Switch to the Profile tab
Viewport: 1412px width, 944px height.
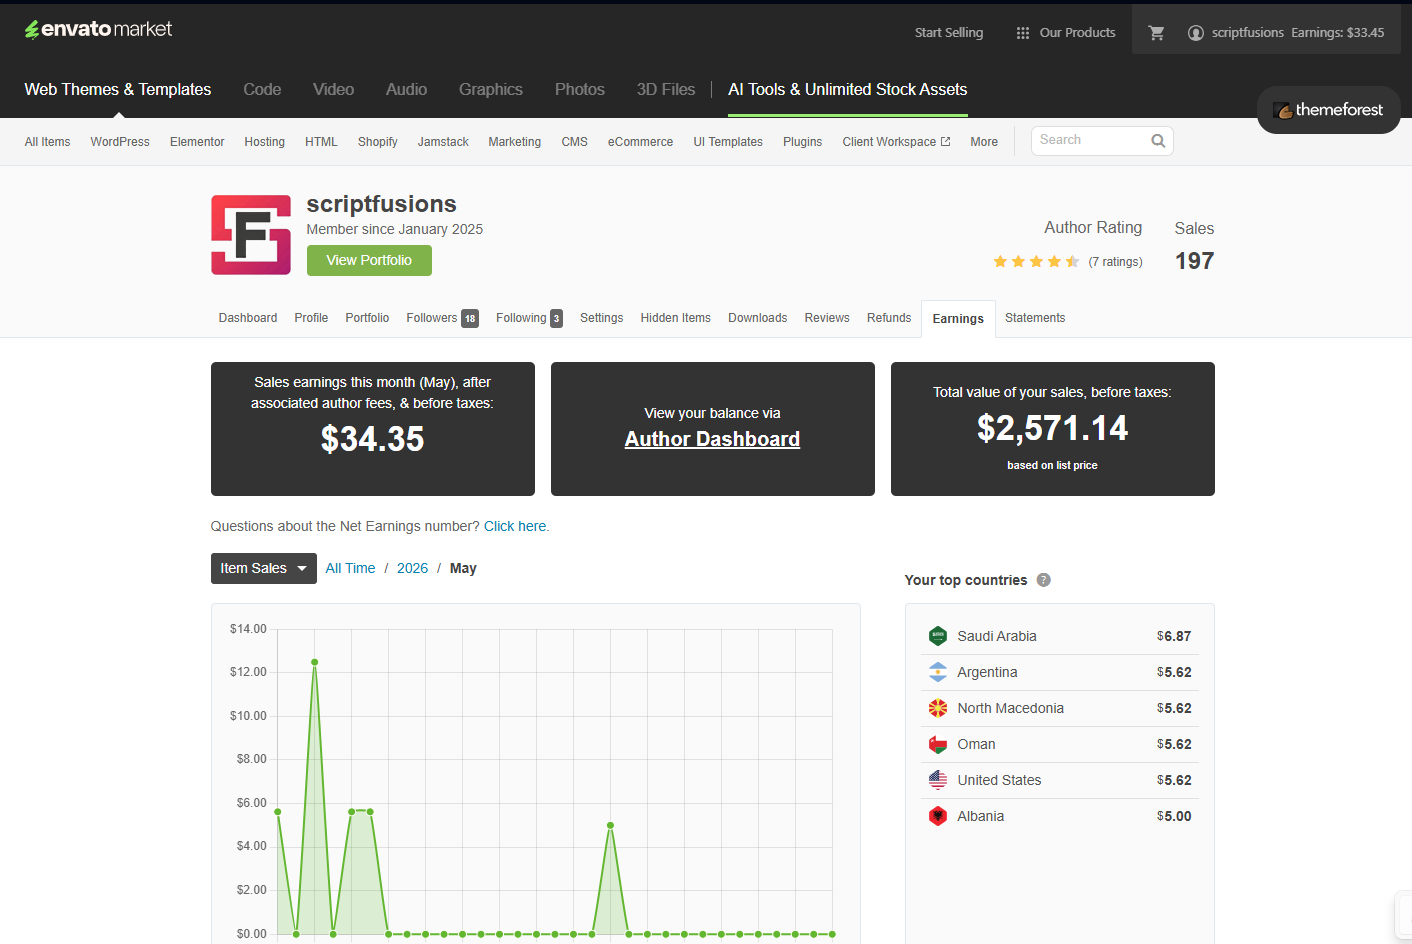[x=311, y=318]
